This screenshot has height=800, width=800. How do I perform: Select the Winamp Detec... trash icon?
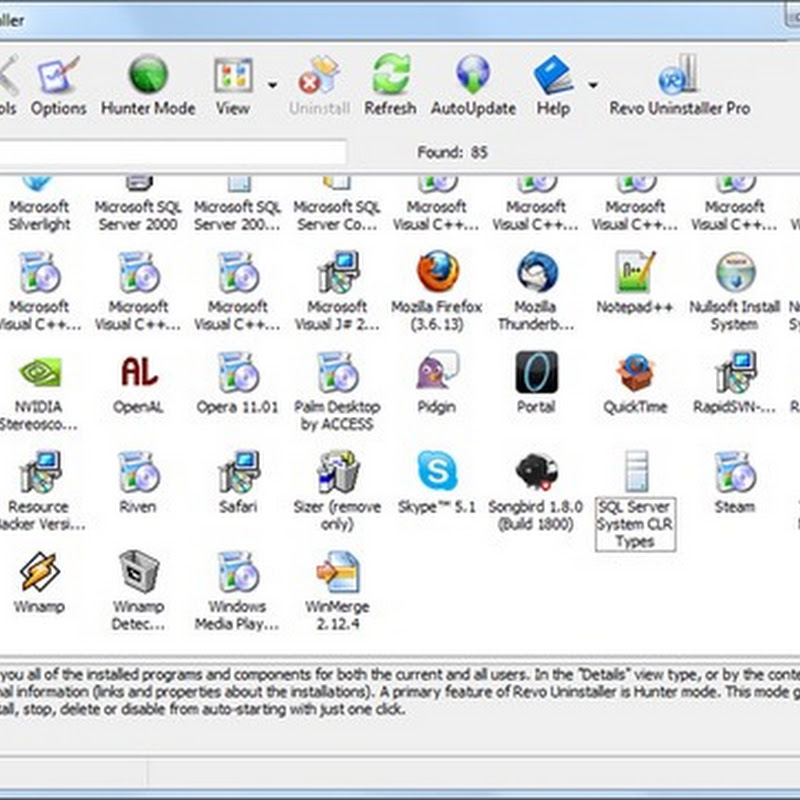138,571
